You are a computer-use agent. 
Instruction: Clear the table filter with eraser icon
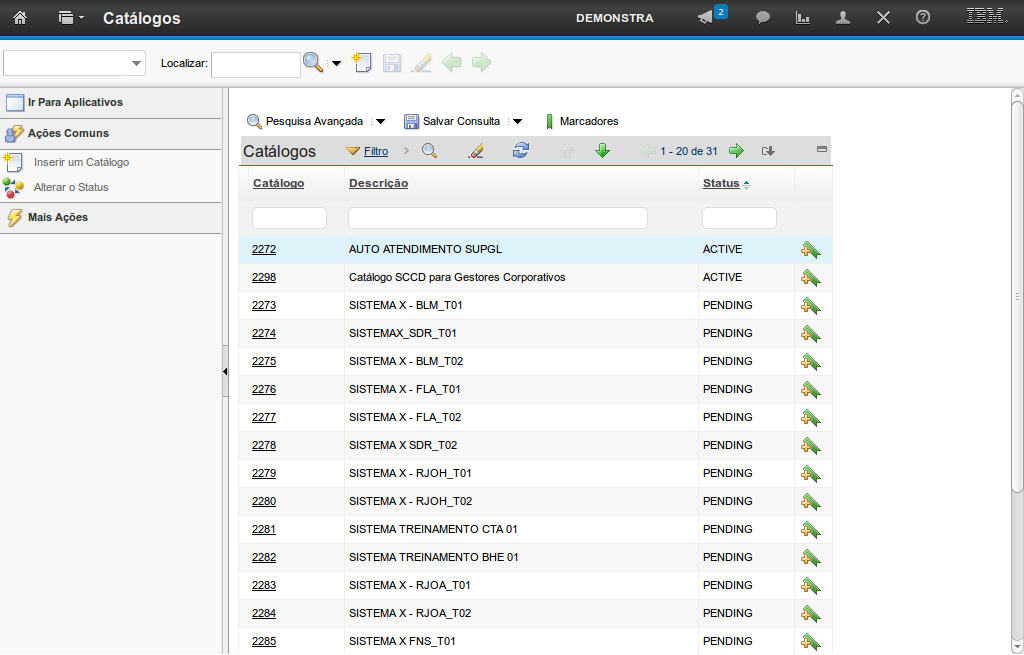pos(476,151)
